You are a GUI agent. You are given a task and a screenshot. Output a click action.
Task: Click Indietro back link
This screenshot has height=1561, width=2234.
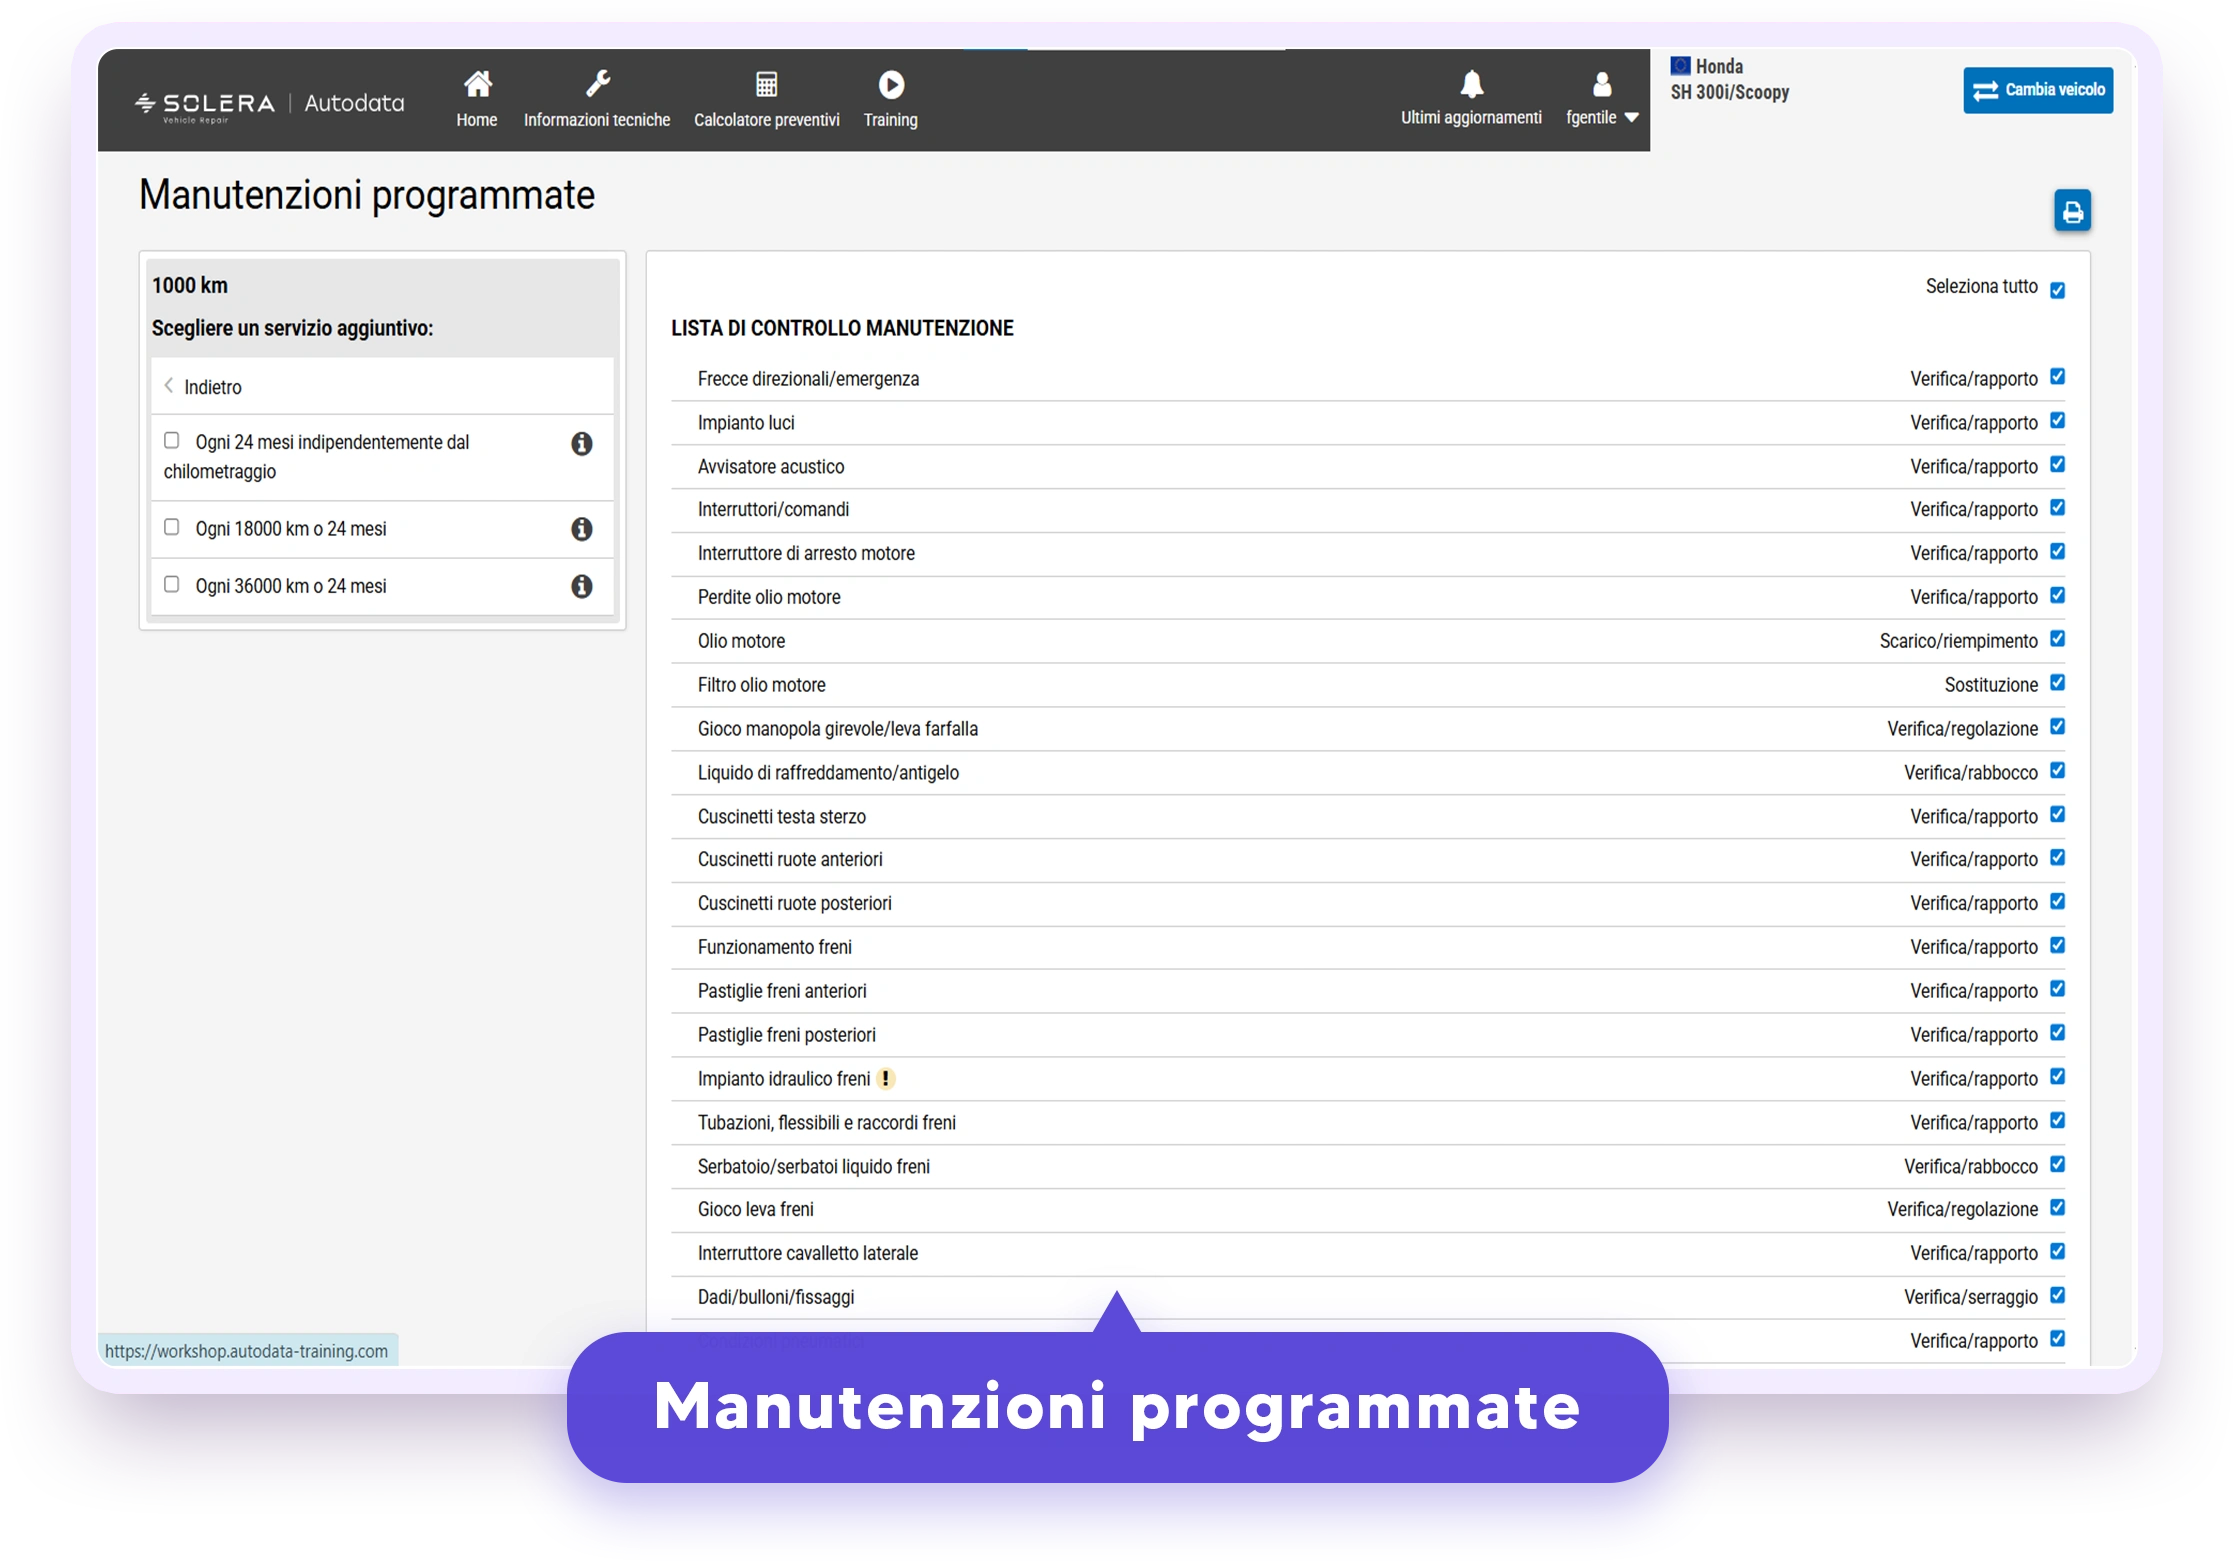213,387
